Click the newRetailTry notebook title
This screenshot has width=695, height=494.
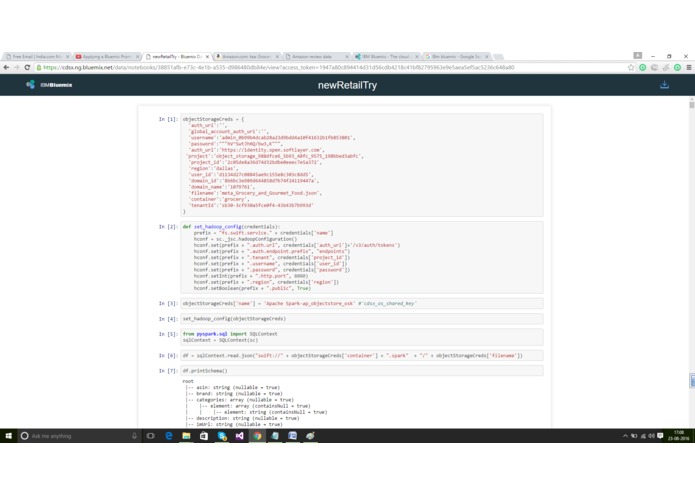pyautogui.click(x=348, y=86)
